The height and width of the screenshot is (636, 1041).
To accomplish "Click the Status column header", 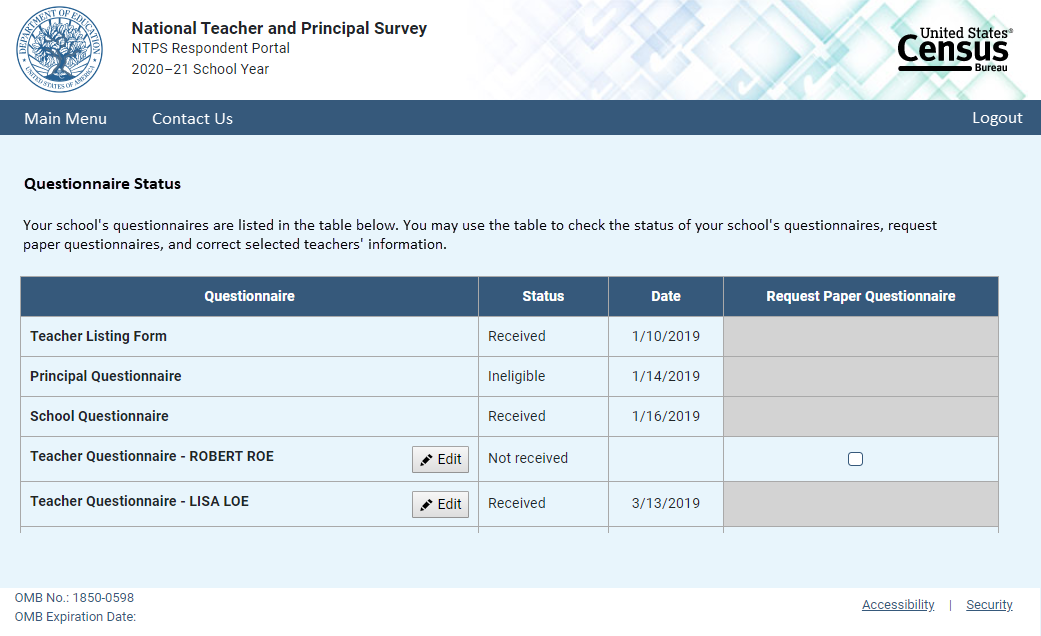I will click(543, 296).
